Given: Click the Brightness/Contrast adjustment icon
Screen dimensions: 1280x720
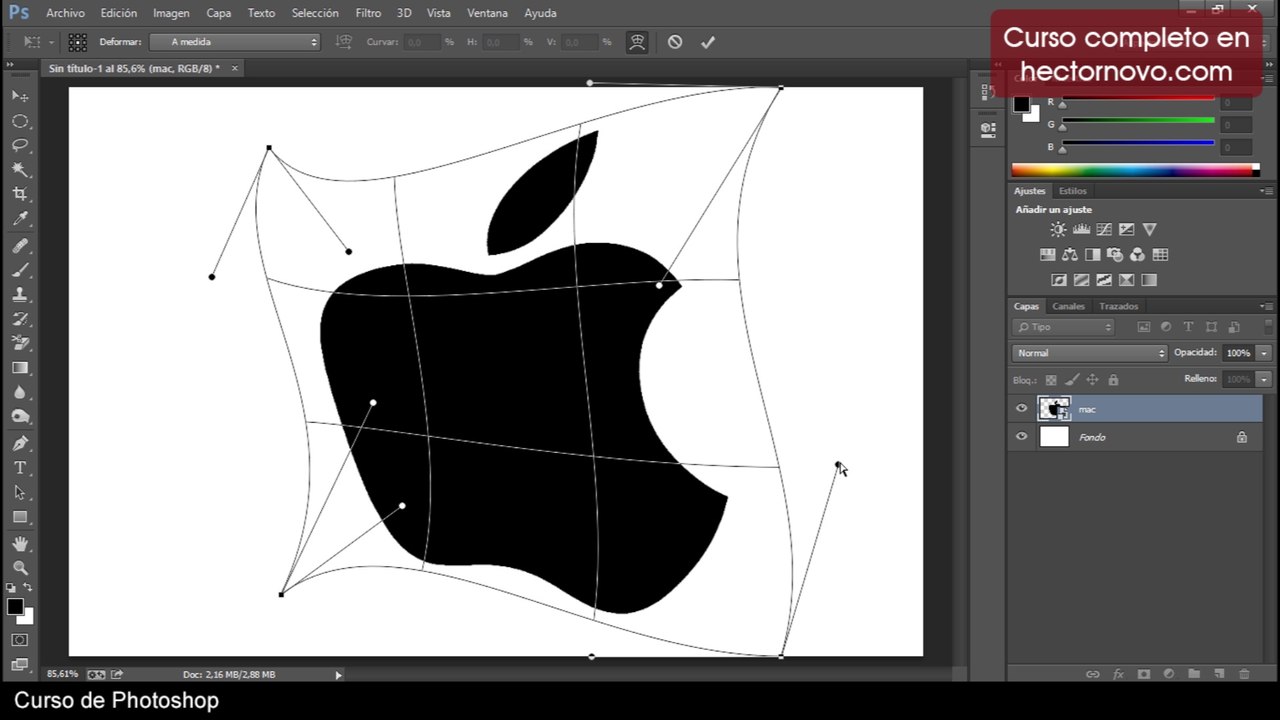Looking at the screenshot, I should (1058, 230).
